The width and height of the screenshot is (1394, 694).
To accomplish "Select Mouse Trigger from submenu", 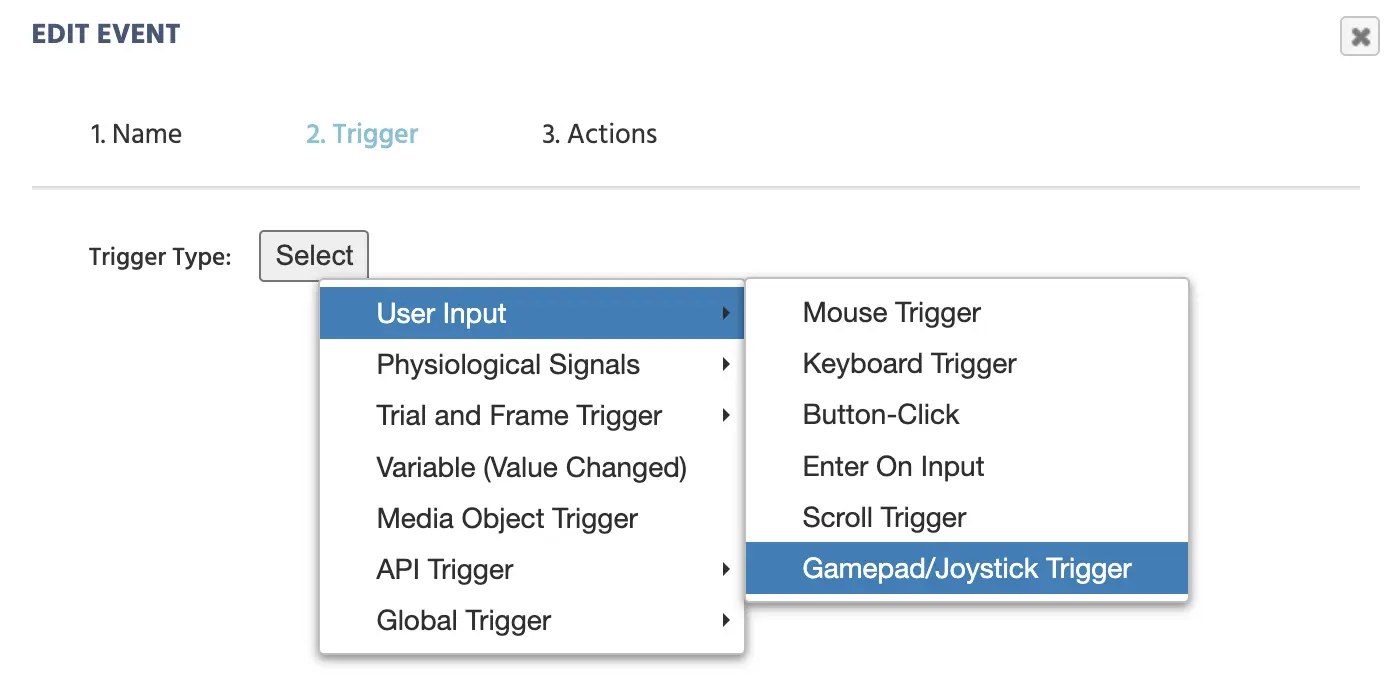I will pos(967,313).
